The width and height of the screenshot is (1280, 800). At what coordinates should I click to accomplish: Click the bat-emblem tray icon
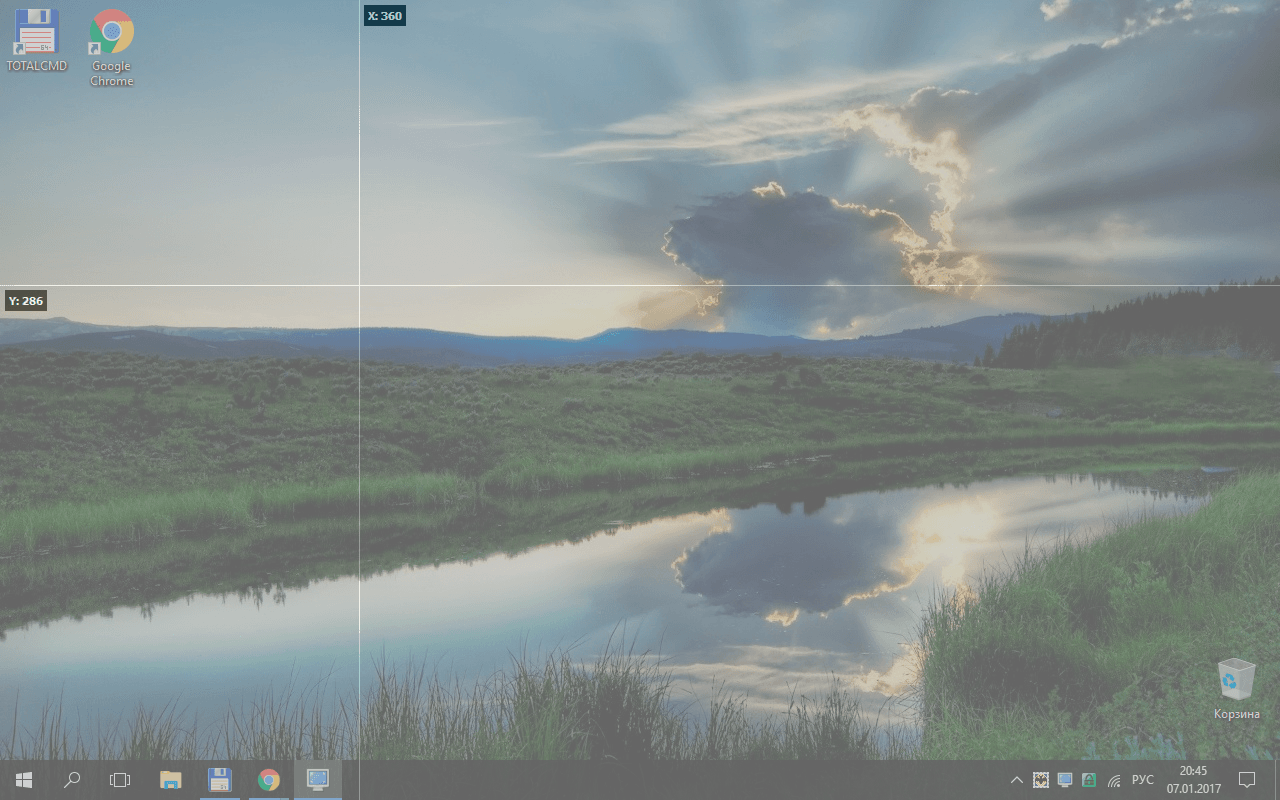[1041, 780]
